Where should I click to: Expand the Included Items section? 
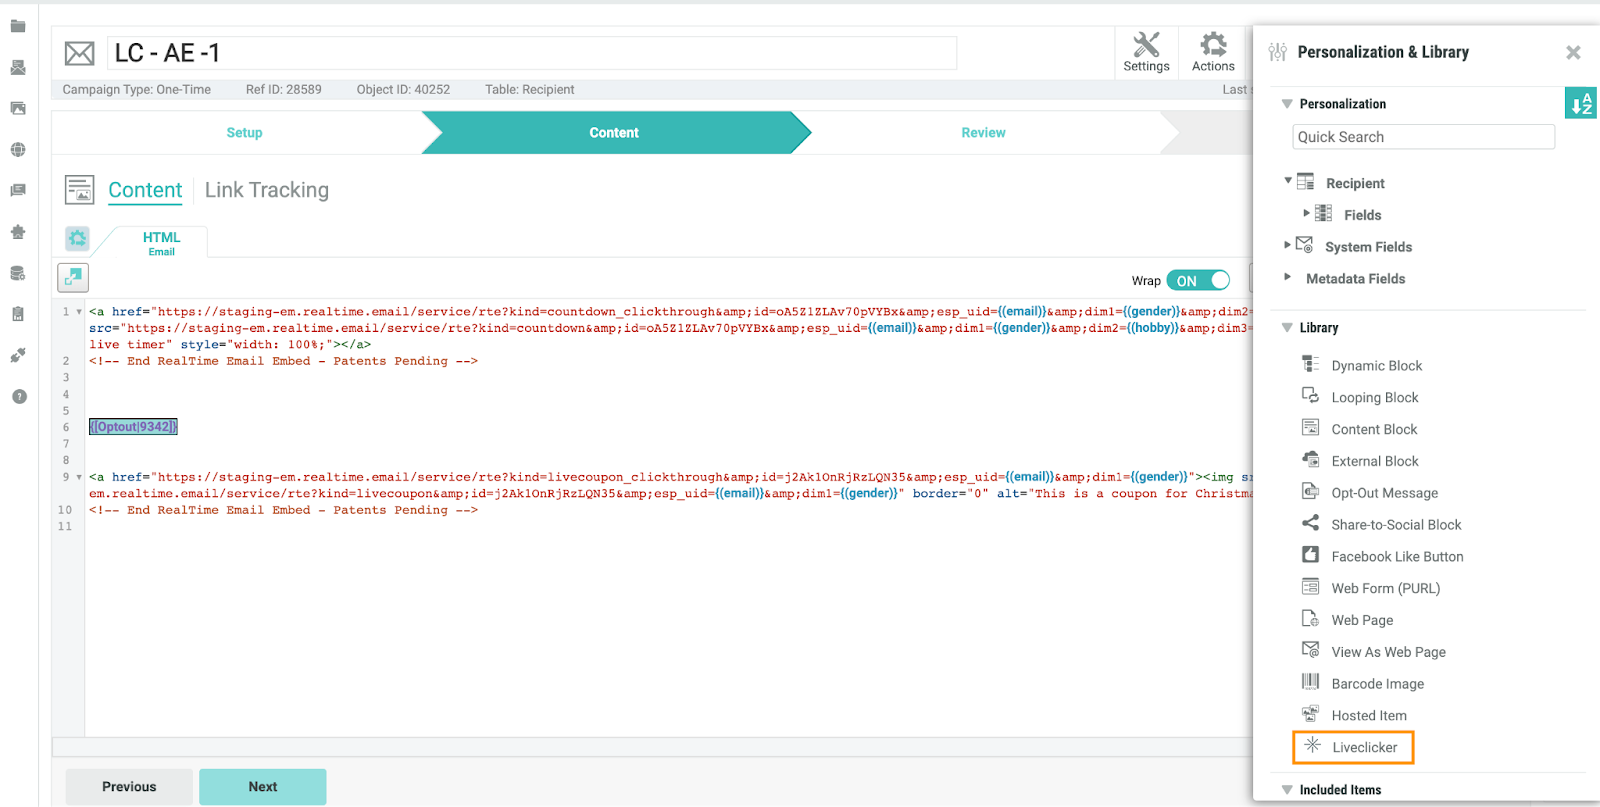point(1287,790)
